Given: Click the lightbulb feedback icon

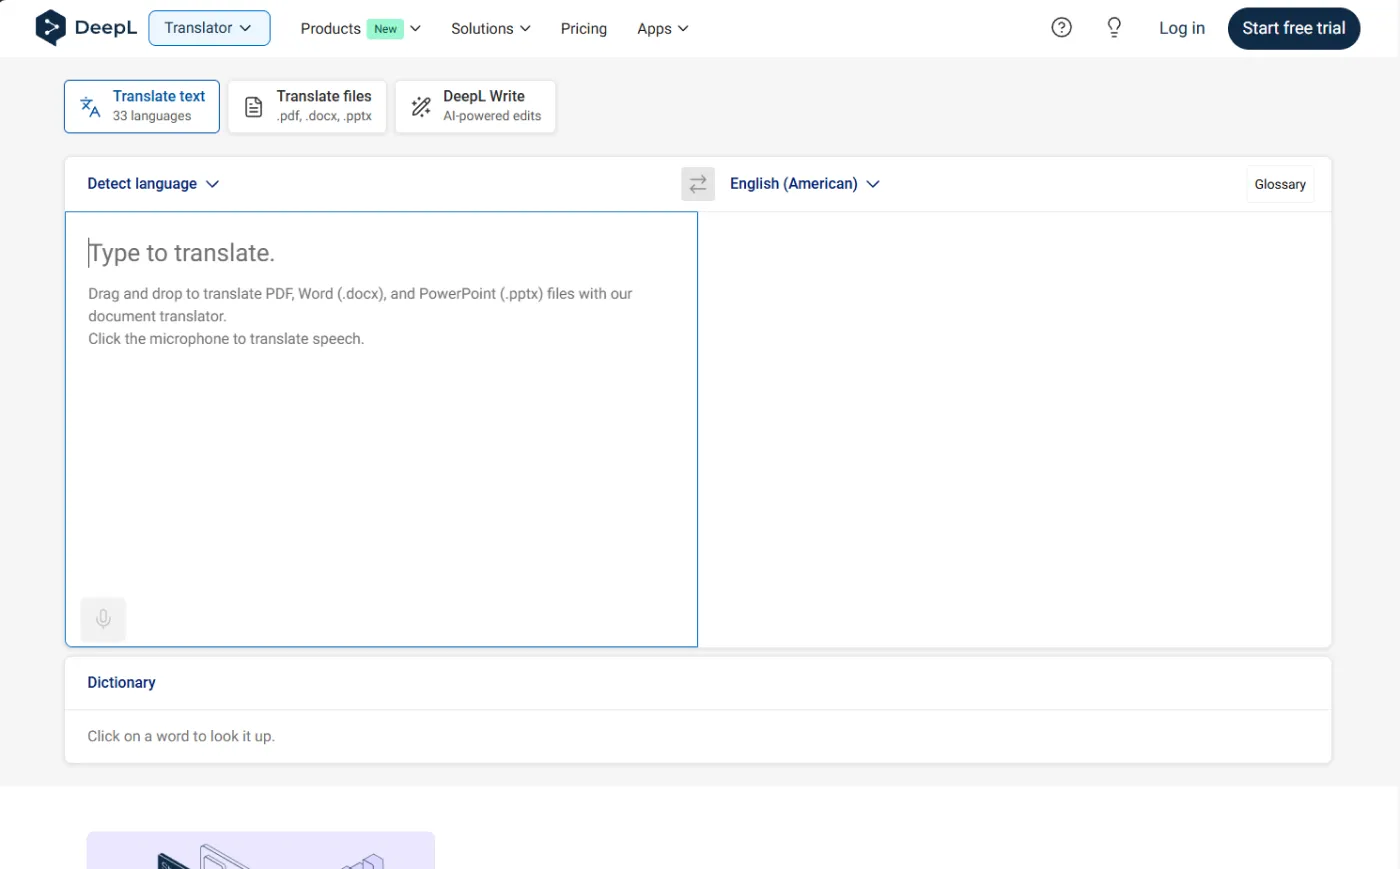Looking at the screenshot, I should tap(1113, 27).
